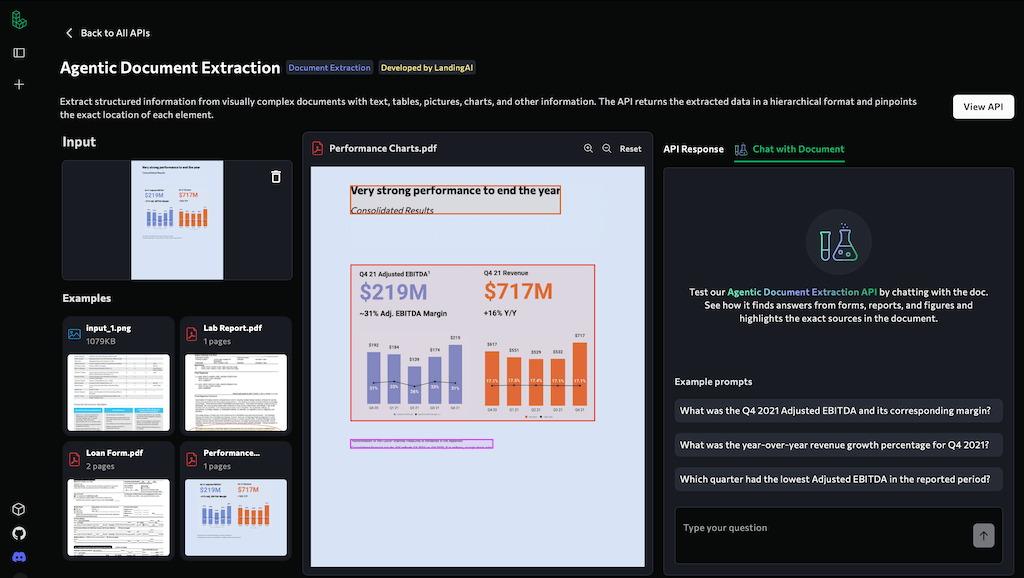1024x578 pixels.
Task: Open the Discord icon link
Action: point(19,557)
